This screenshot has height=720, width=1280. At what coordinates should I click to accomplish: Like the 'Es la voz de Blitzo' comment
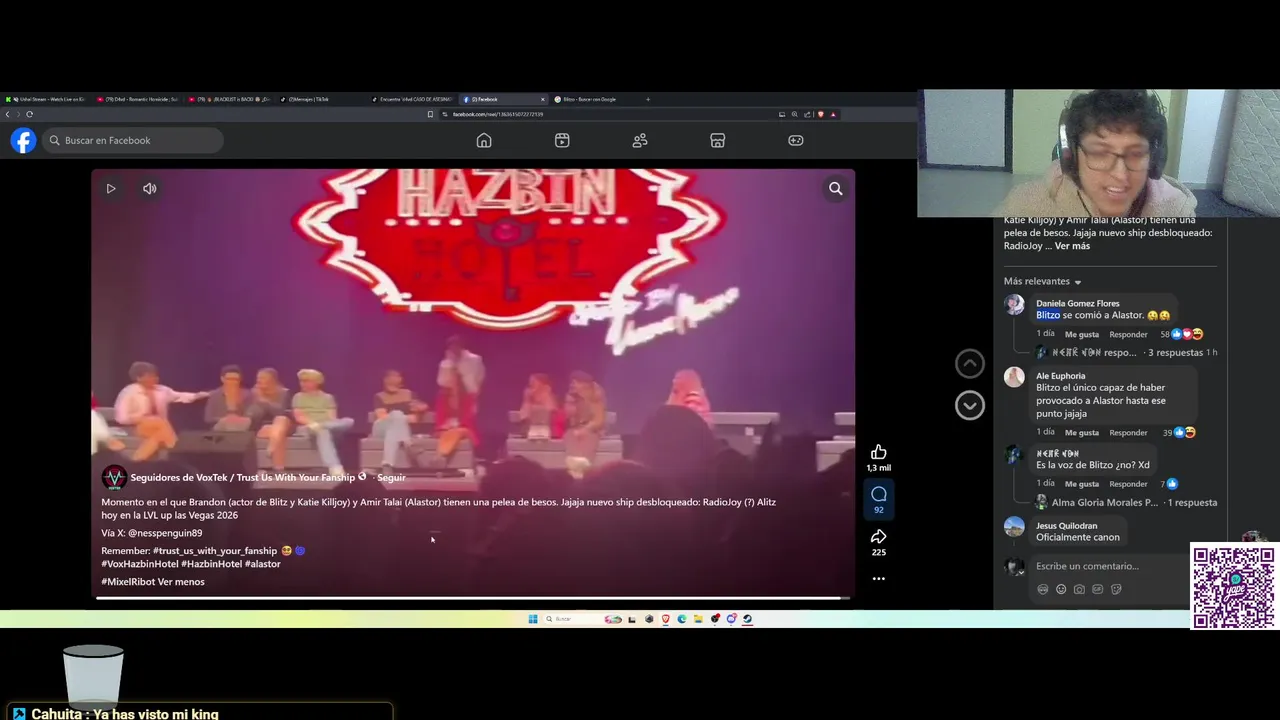[x=1082, y=484]
